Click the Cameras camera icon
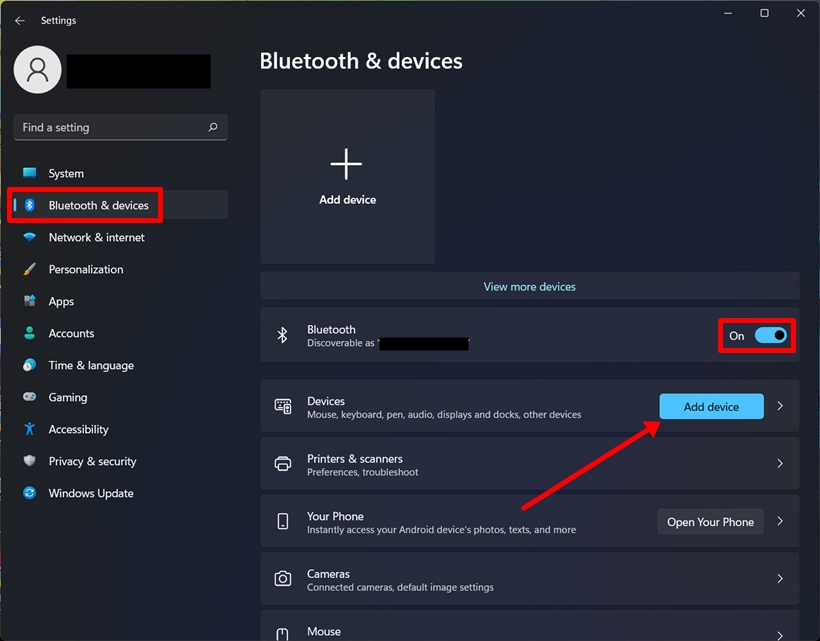Image resolution: width=820 pixels, height=641 pixels. (283, 579)
